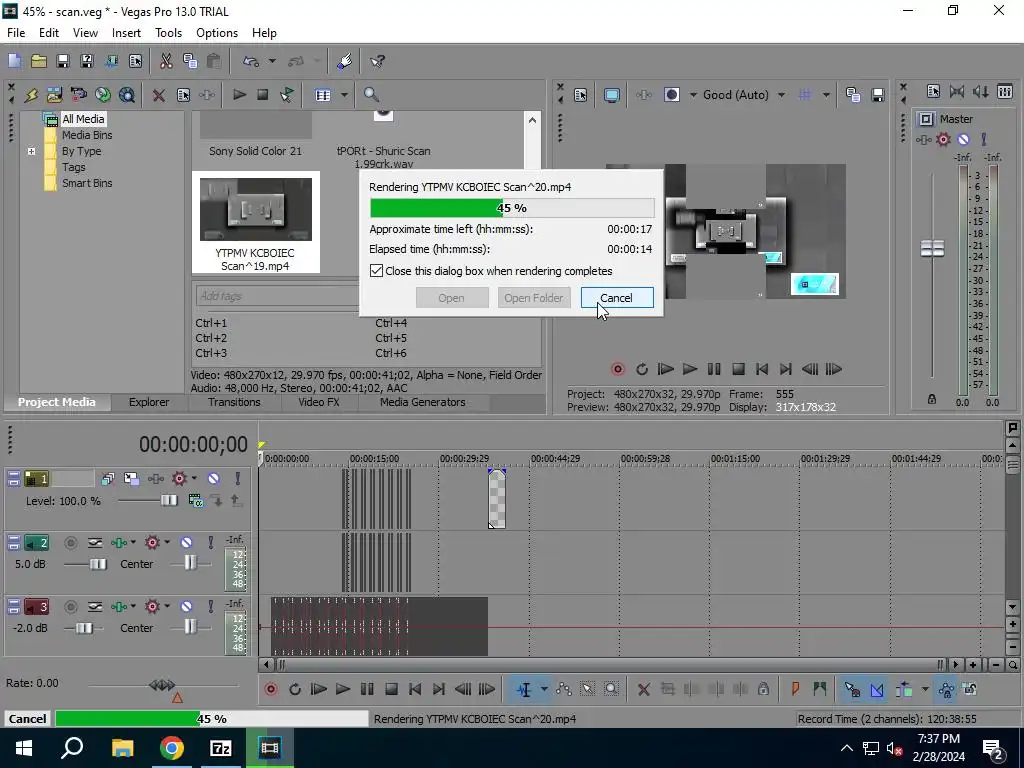This screenshot has width=1024, height=768.
Task: Click the Open project folder icon
Action: [39, 61]
